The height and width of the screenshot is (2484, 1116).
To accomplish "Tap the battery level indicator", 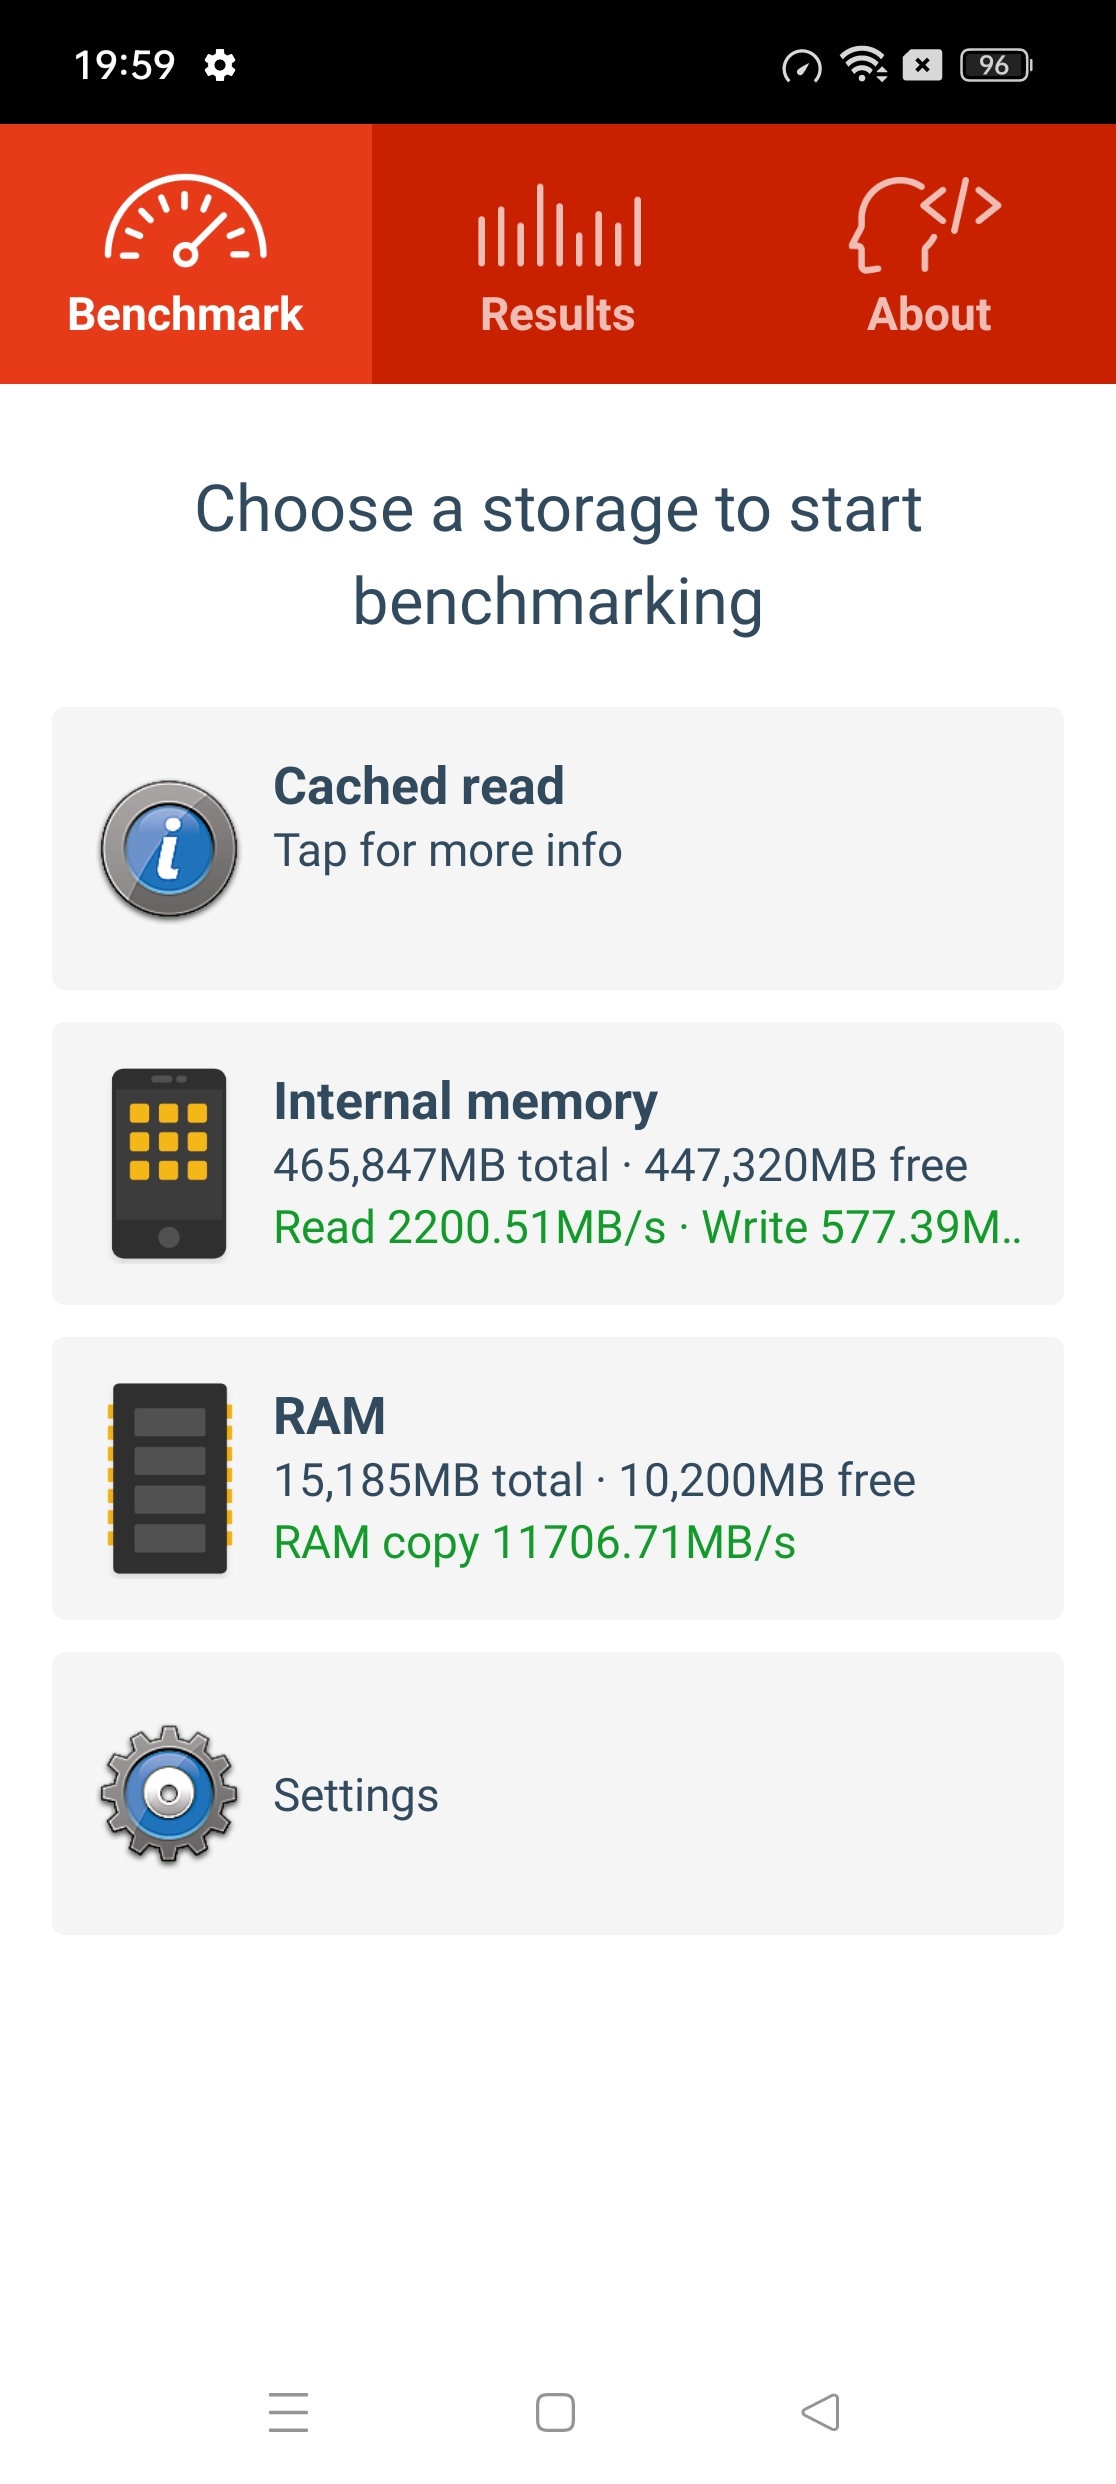I will click(995, 66).
